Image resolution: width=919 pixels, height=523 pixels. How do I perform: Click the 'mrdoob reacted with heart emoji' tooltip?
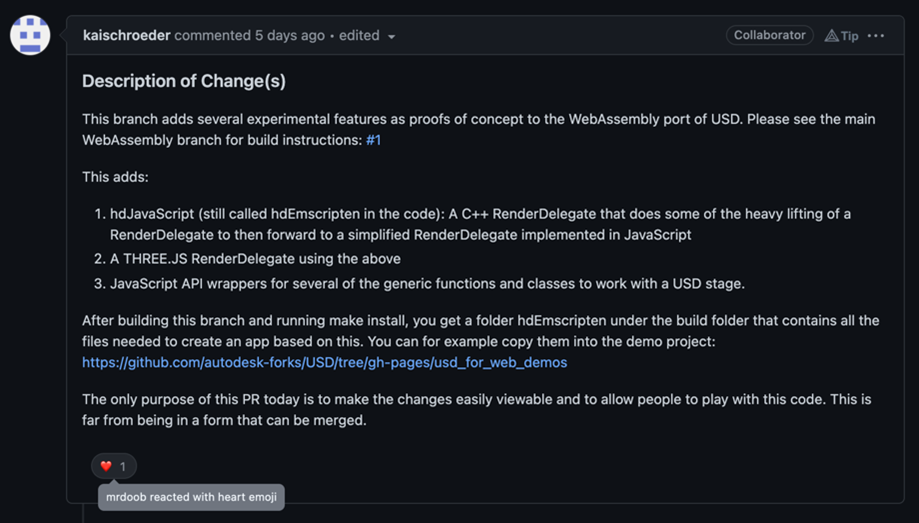coord(191,497)
